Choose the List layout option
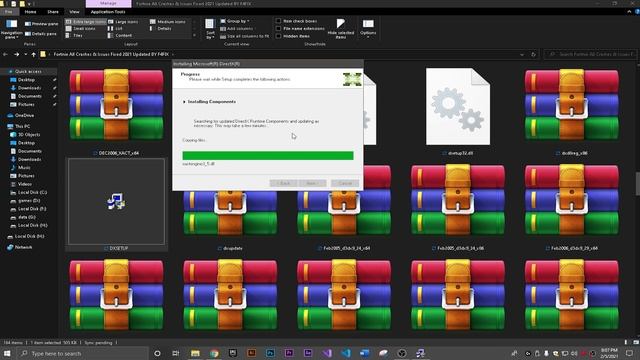The width and height of the screenshot is (640, 360). pyautogui.click(x=116, y=29)
